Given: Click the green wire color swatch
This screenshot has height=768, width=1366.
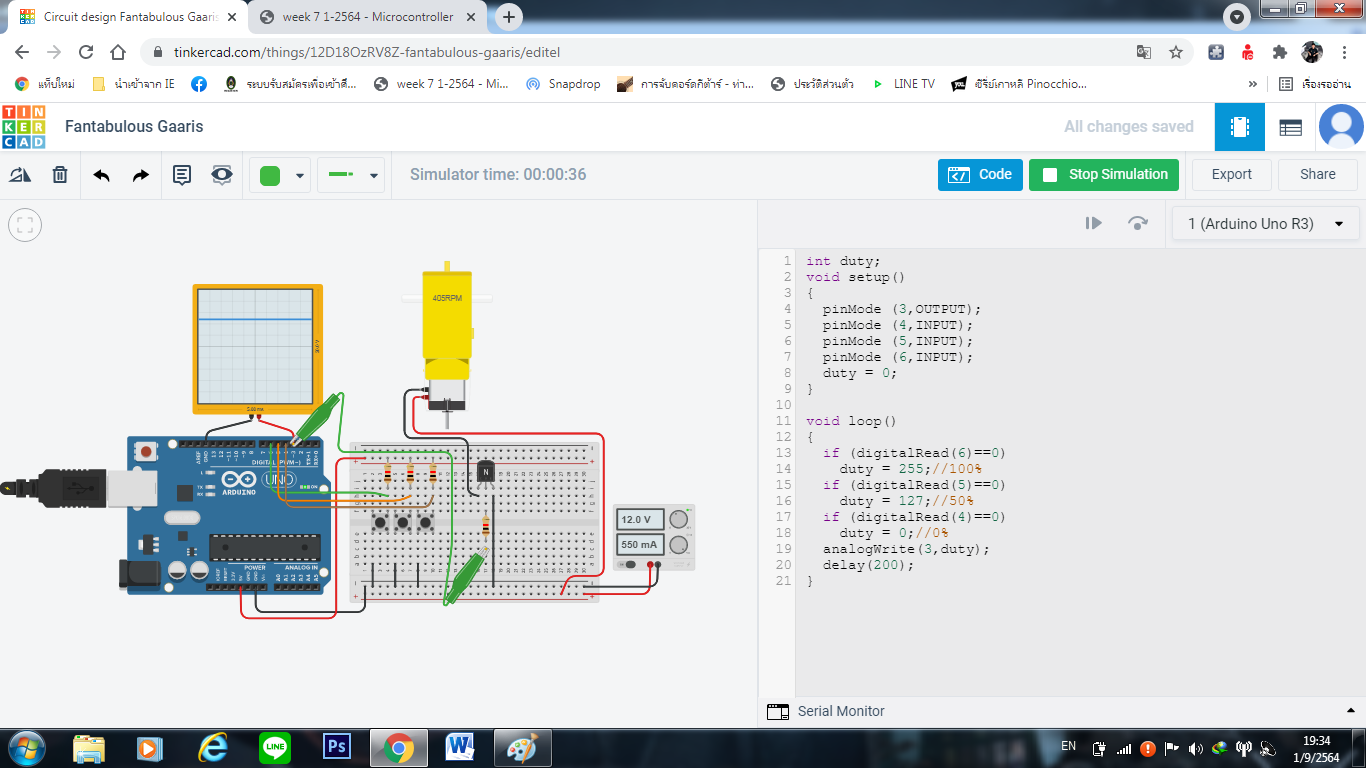Looking at the screenshot, I should 270,176.
